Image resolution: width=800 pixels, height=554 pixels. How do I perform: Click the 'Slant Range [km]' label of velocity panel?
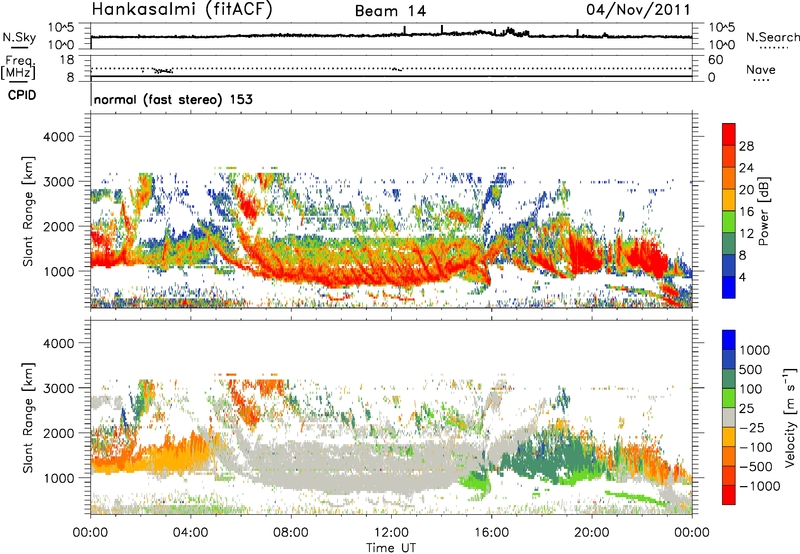pyautogui.click(x=28, y=417)
